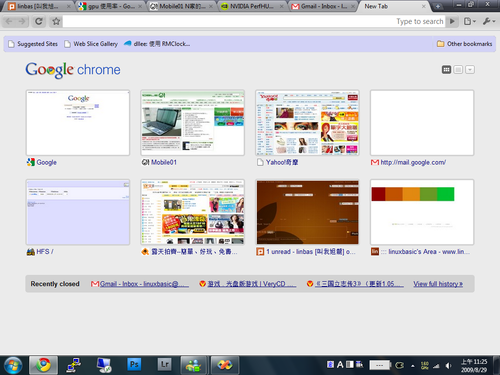Open the Yahoo thumbnail preview
Screen dimensions: 500x375
pos(307,123)
